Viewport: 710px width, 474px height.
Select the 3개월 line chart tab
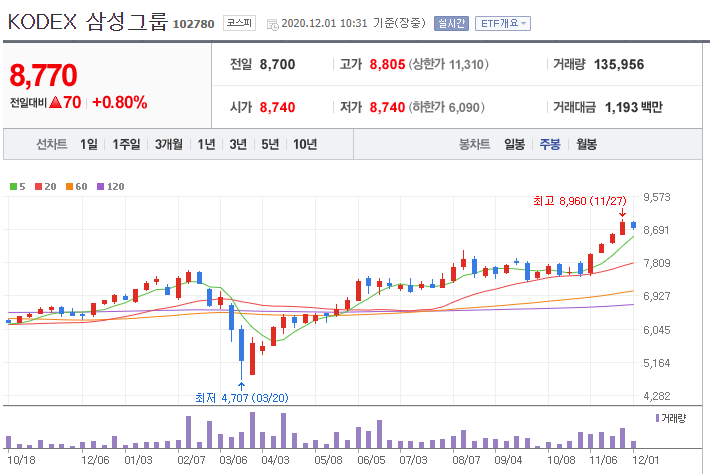(169, 144)
